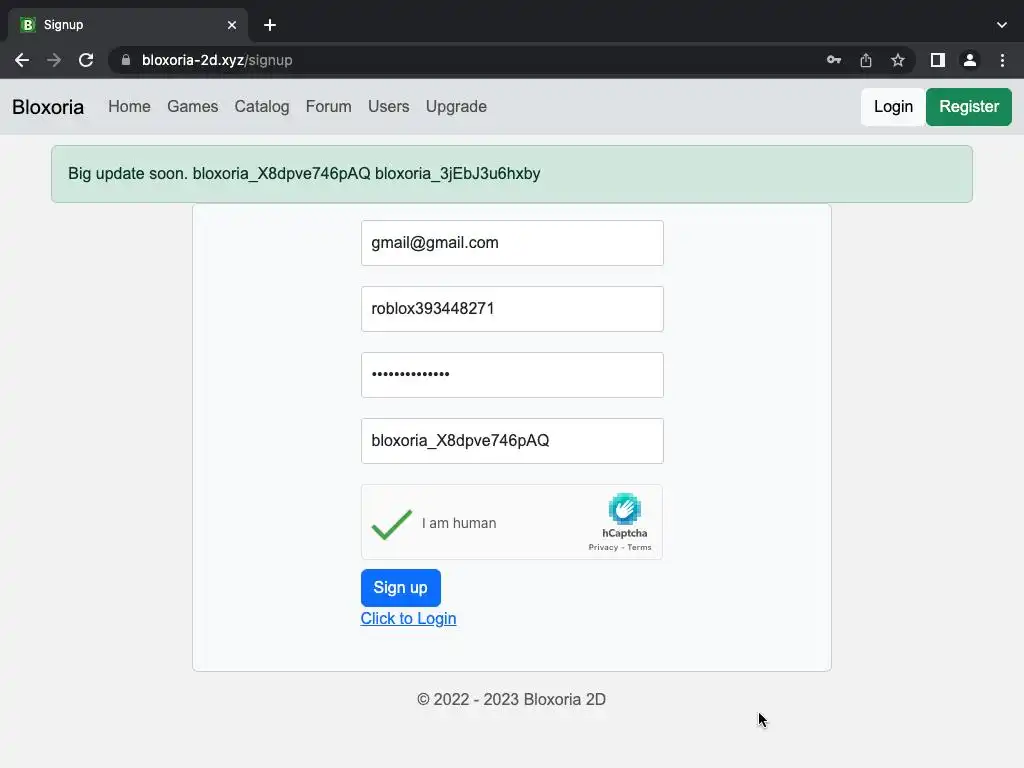Click the 'I am human' label
The image size is (1024, 768).
459,523
